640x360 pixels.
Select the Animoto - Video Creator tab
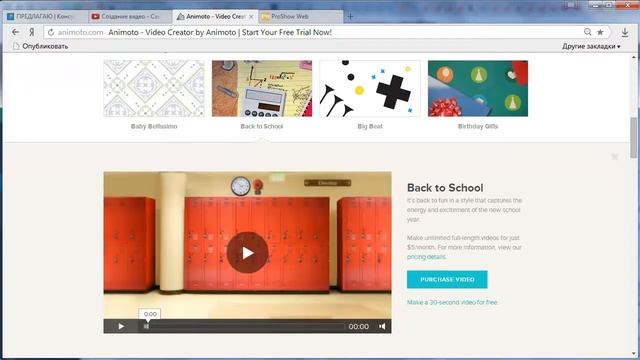click(x=215, y=16)
